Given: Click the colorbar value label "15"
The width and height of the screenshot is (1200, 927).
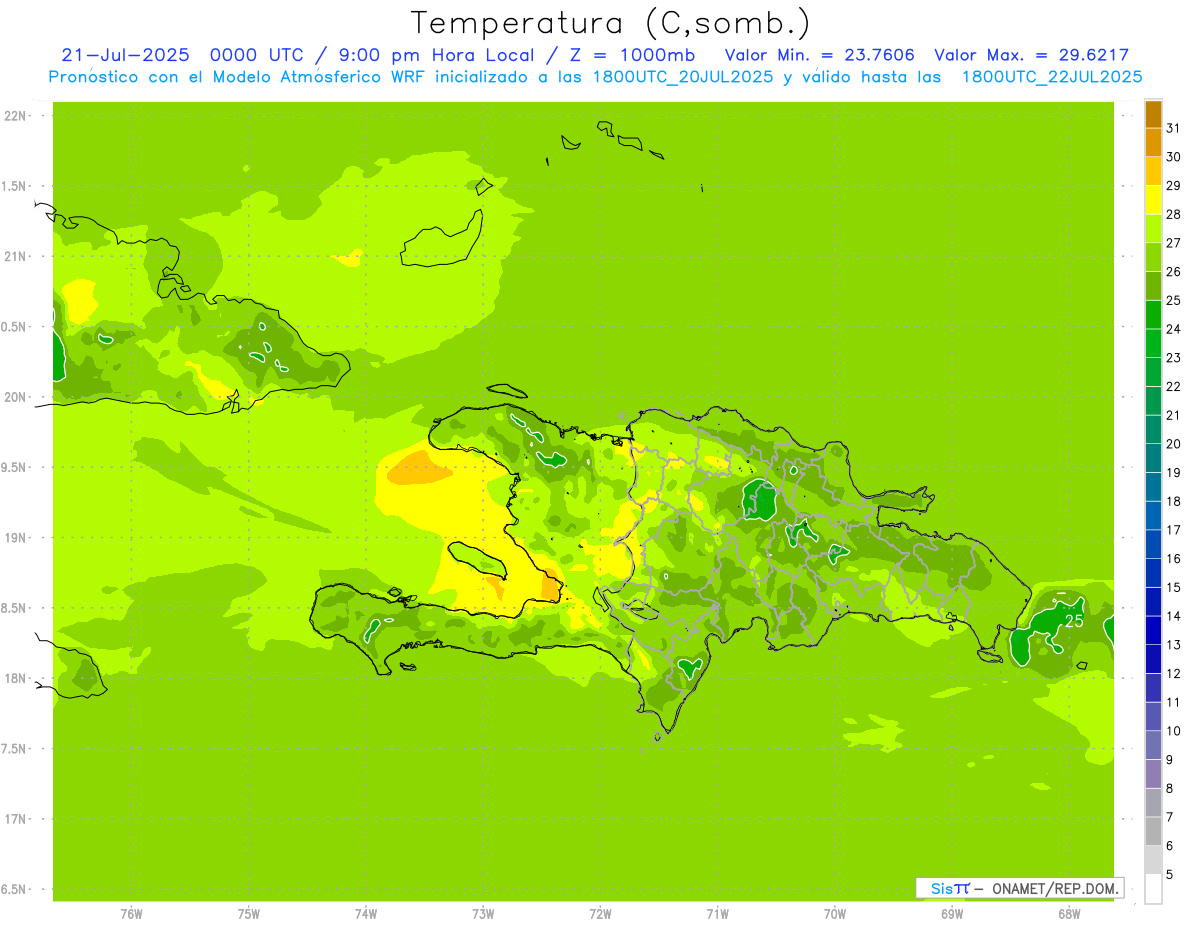Looking at the screenshot, I should pyautogui.click(x=1173, y=587).
